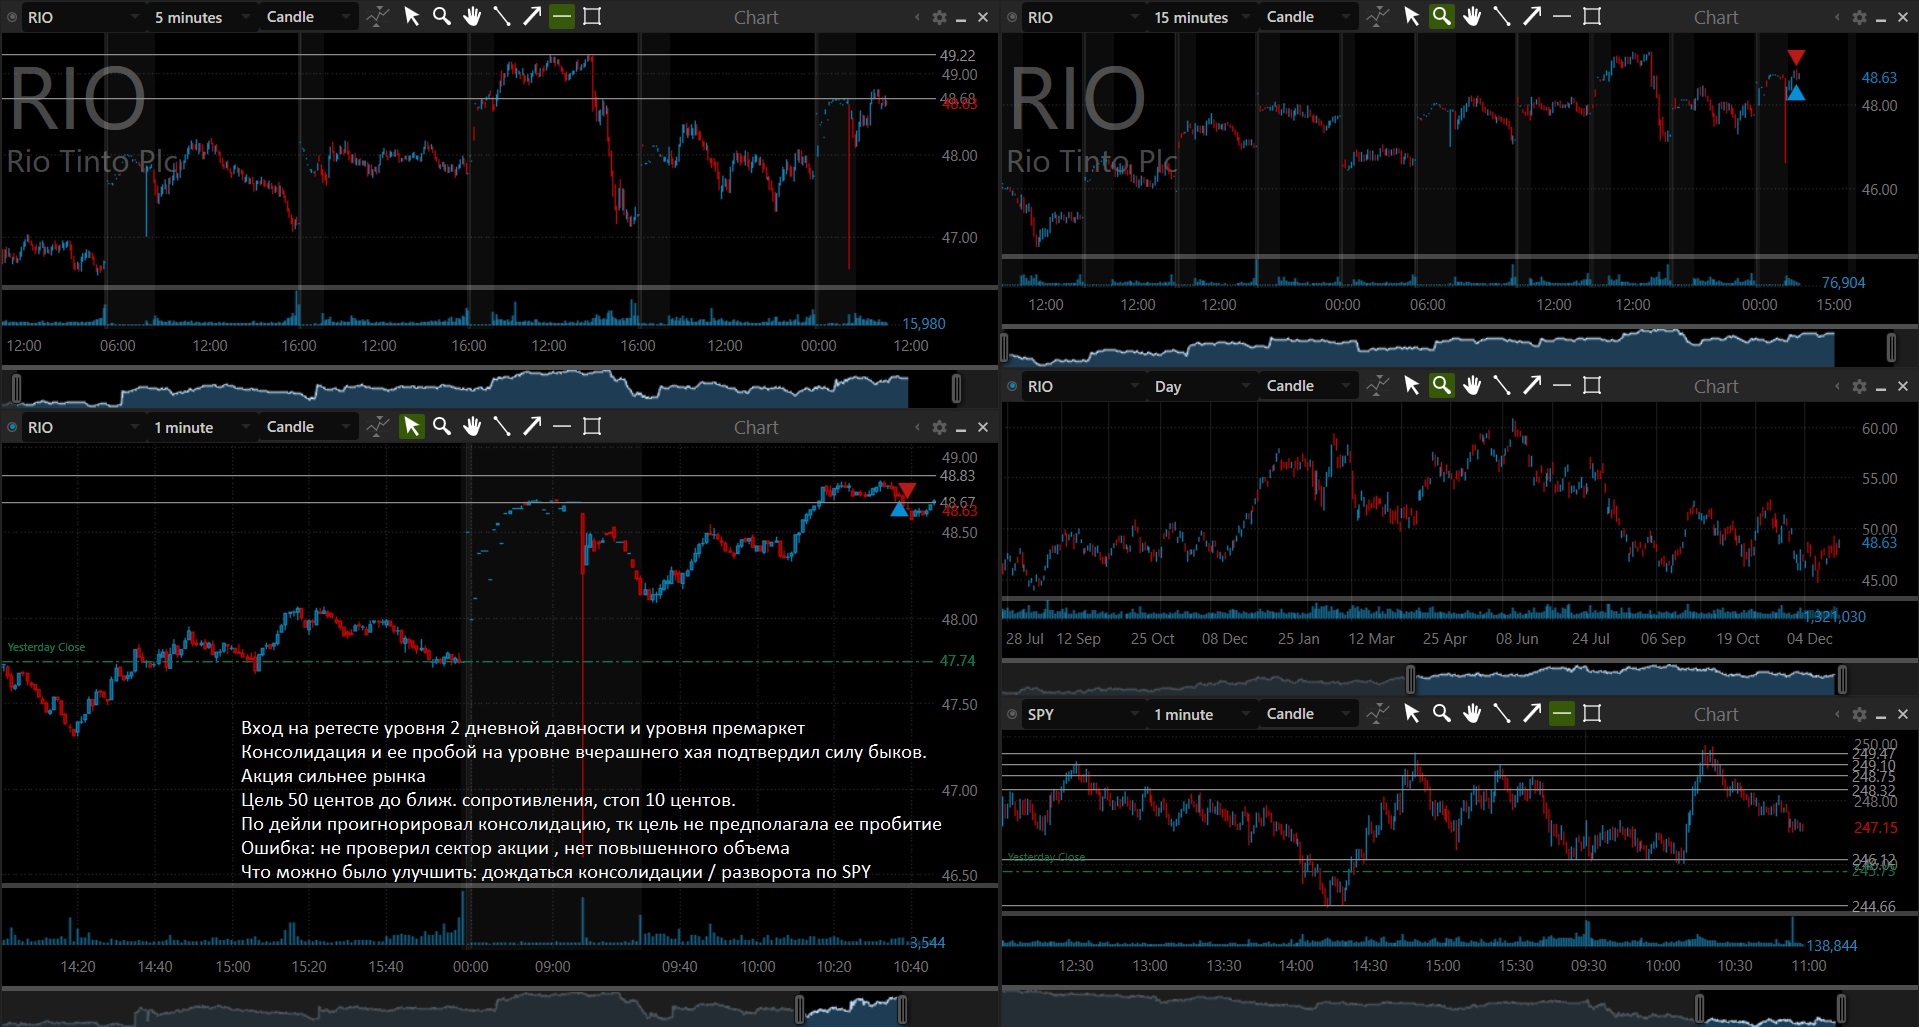Click the left handle of SPY range slider

point(1699,1007)
